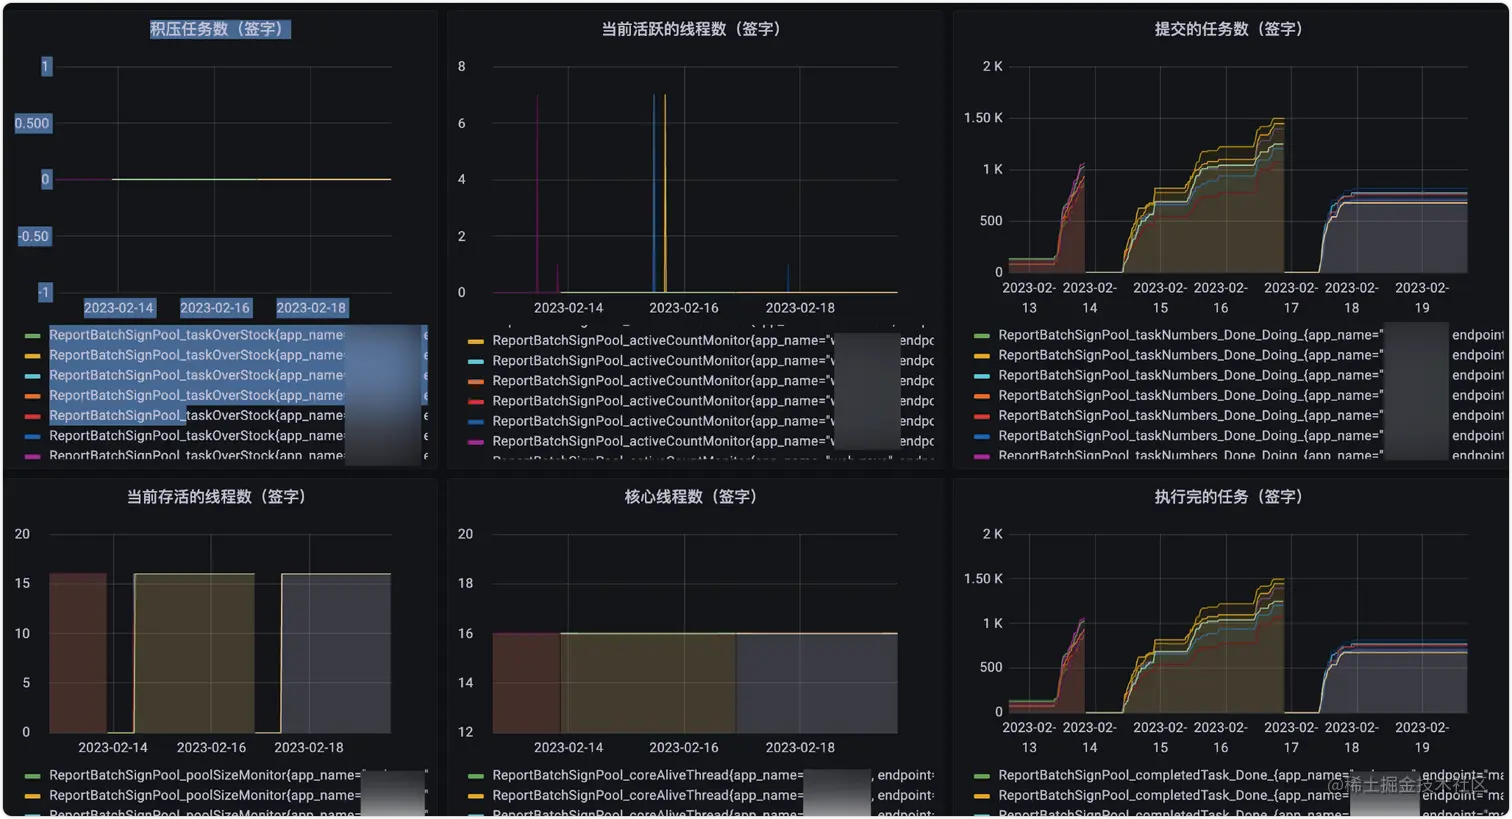Toggle the red ReportBatchSignPool_activeCountMonitor series label

pyautogui.click(x=663, y=400)
